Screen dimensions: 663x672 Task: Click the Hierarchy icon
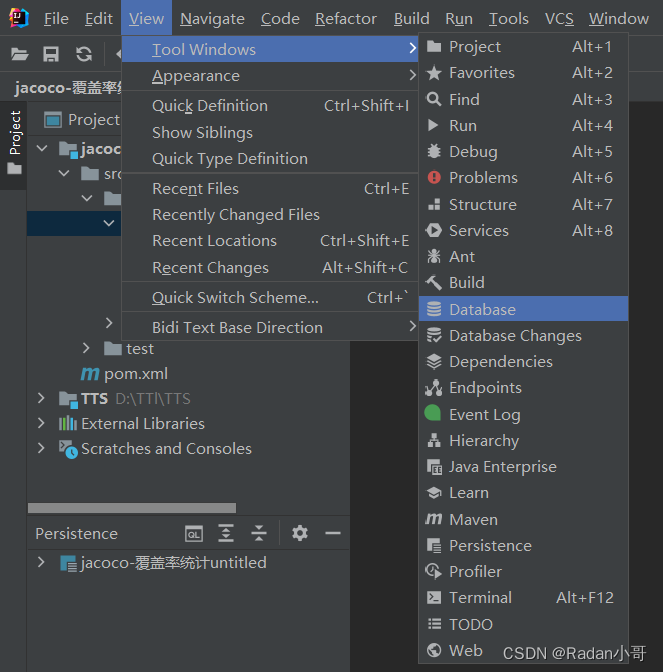434,441
